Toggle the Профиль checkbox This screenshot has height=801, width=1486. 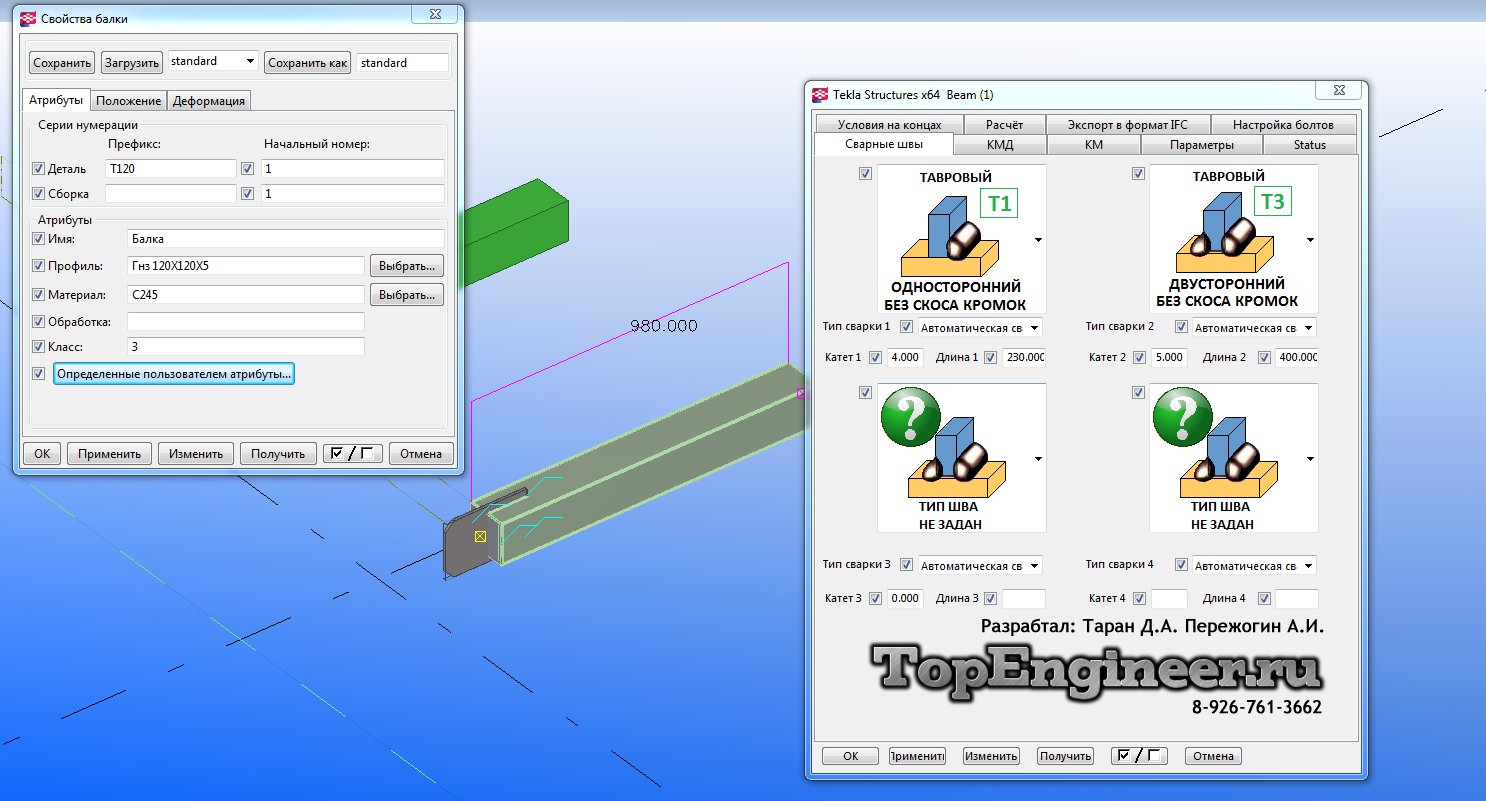point(39,266)
